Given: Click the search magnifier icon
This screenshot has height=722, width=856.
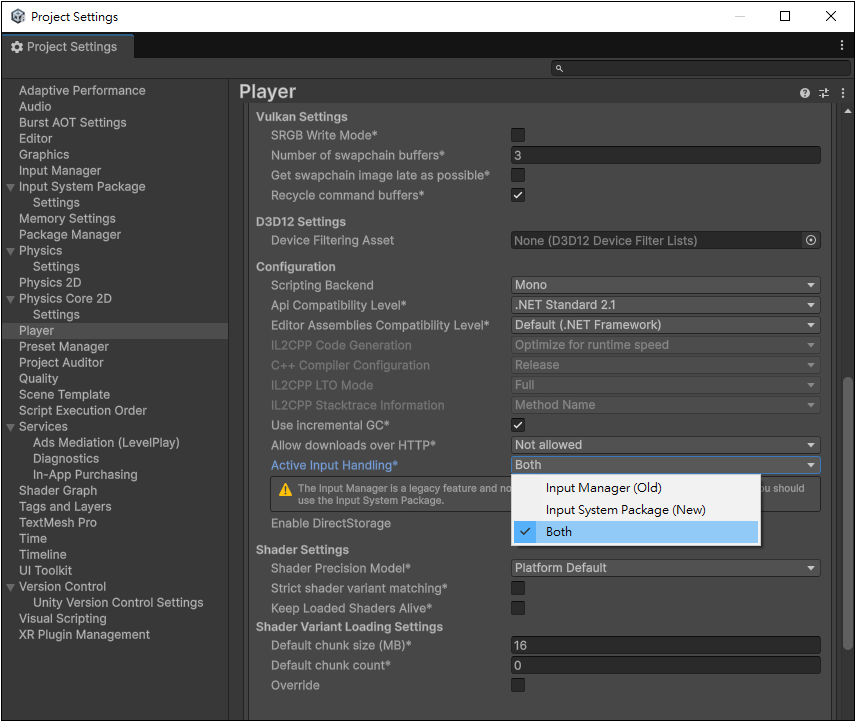Looking at the screenshot, I should [559, 68].
